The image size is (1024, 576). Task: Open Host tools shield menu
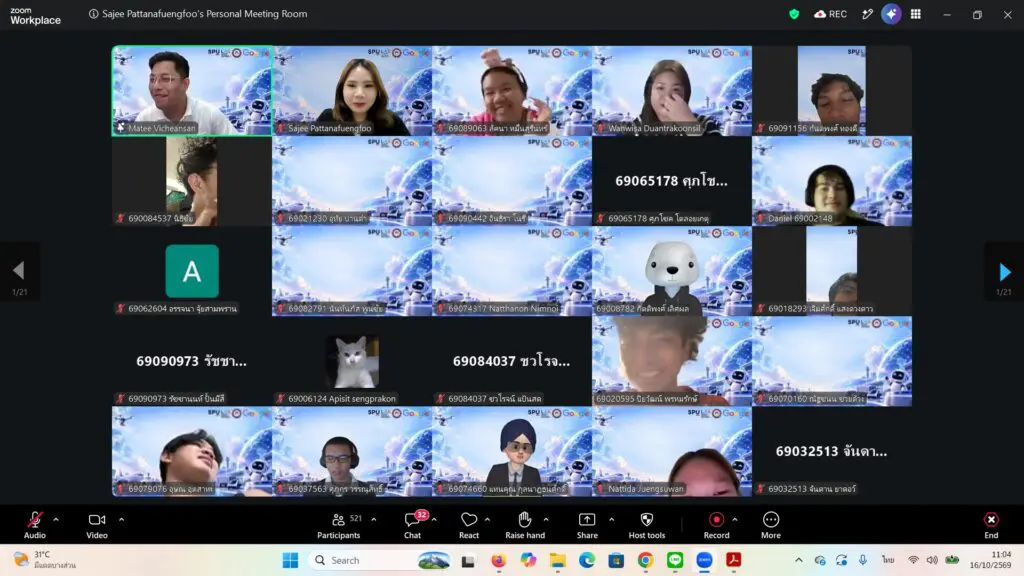(647, 525)
